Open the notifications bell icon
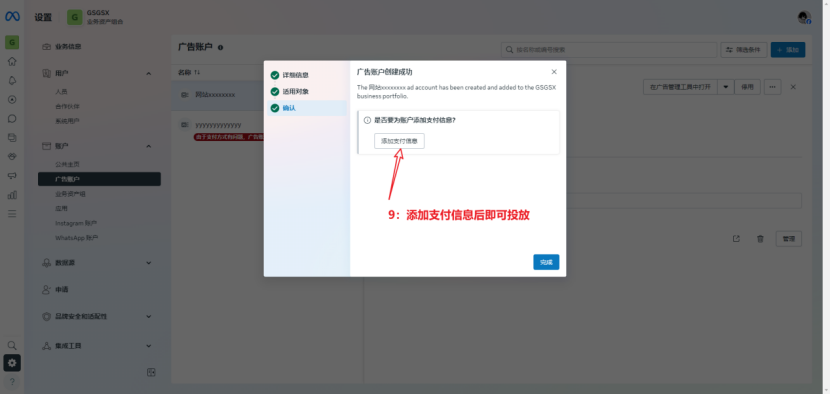The height and width of the screenshot is (394, 830). tap(12, 80)
